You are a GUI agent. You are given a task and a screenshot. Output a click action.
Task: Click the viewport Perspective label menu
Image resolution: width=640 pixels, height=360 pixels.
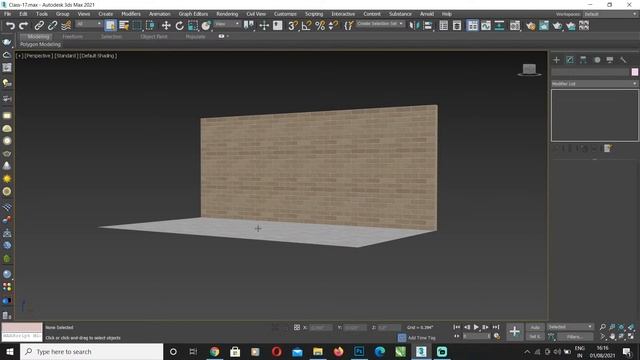[x=38, y=56]
